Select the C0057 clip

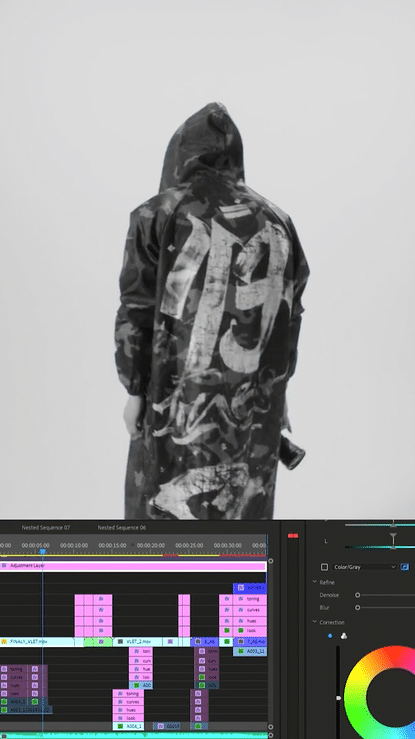[x=169, y=726]
